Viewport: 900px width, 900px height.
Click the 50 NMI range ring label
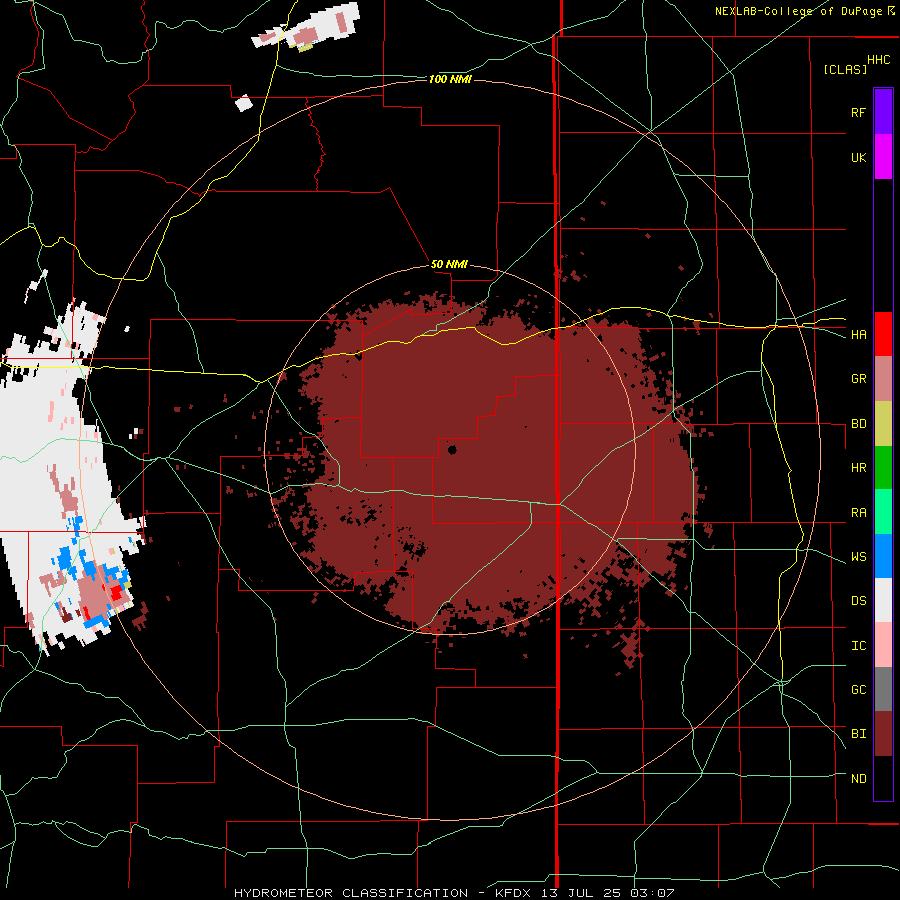449,265
